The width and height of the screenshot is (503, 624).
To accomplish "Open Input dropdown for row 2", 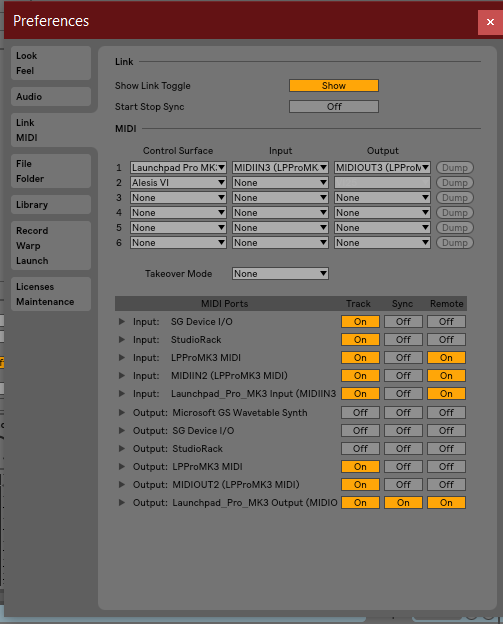I will [280, 183].
